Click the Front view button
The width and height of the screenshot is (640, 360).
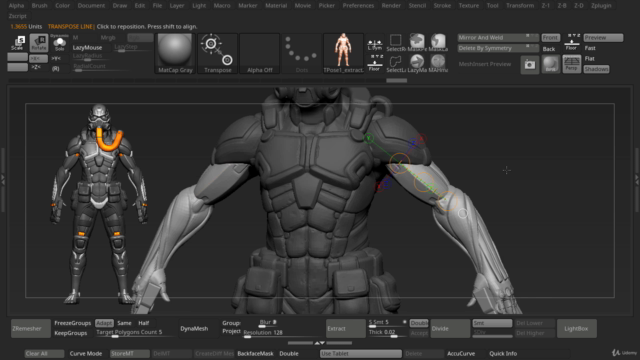click(x=550, y=38)
